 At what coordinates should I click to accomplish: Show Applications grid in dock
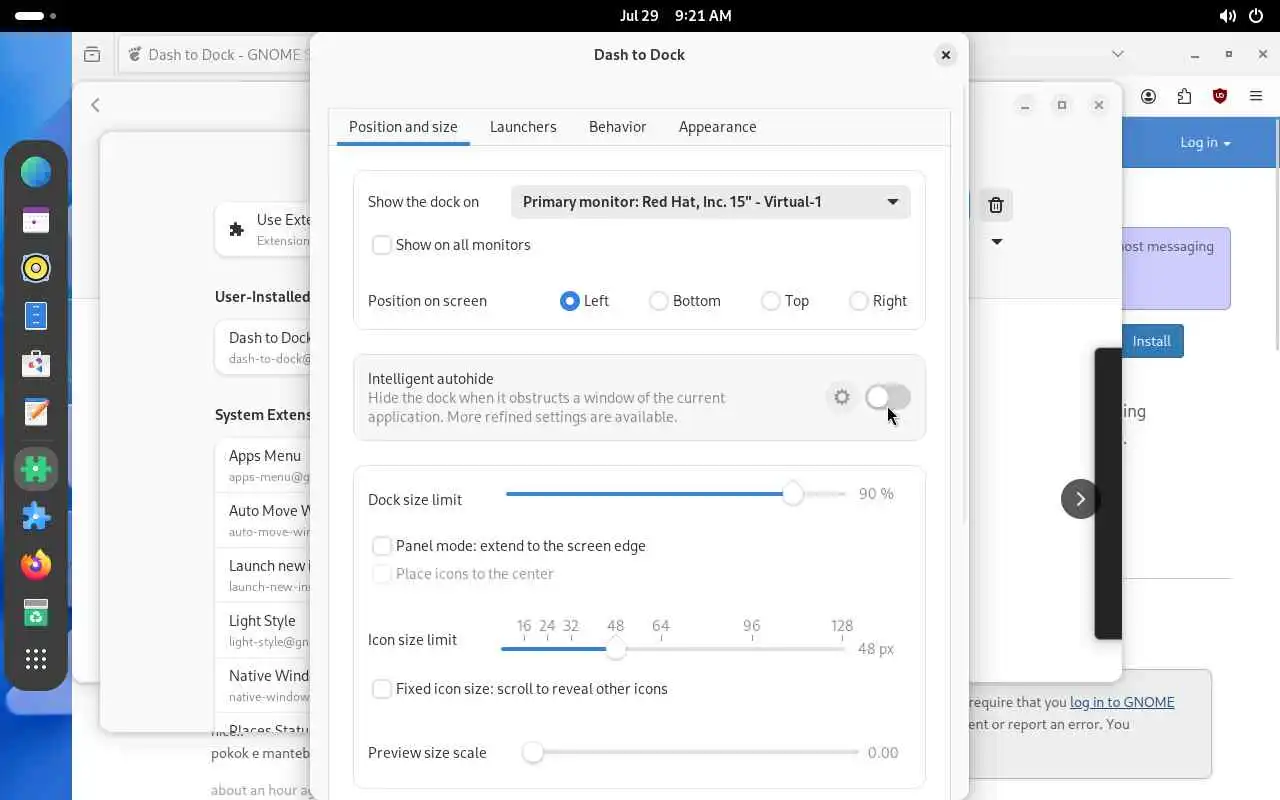[36, 659]
